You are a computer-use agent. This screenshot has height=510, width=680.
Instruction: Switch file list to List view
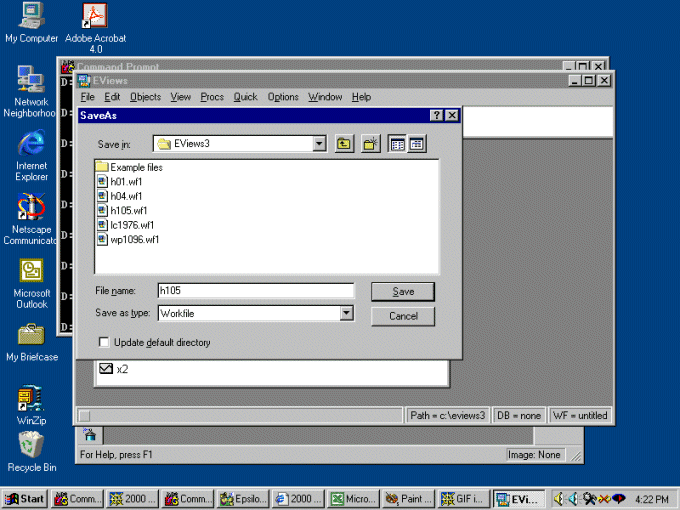(x=397, y=144)
